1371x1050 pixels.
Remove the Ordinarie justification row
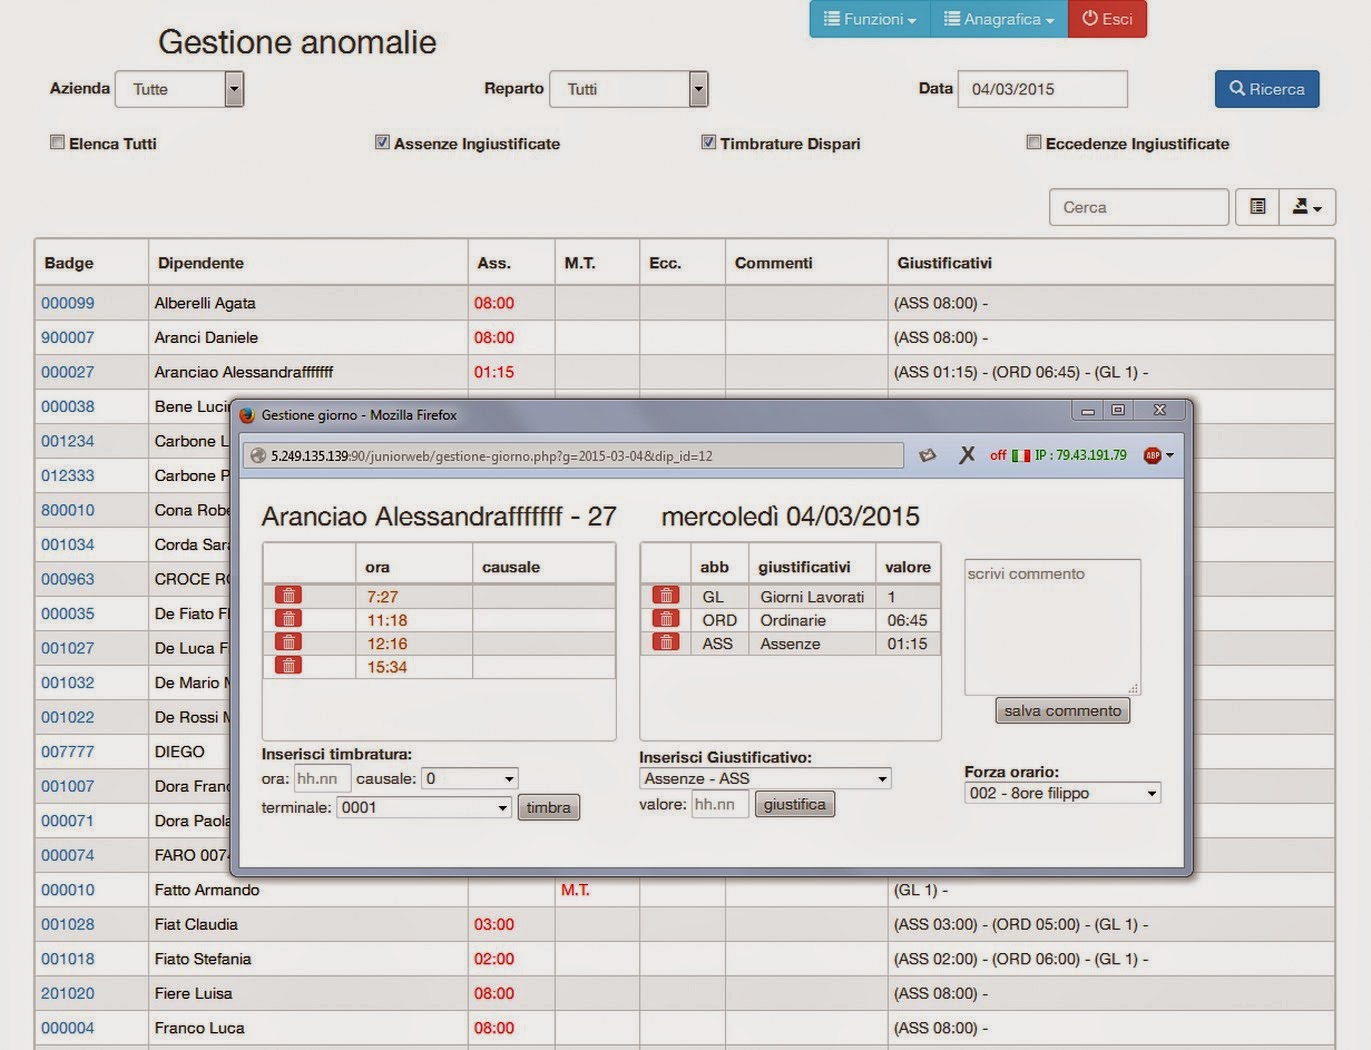point(665,619)
